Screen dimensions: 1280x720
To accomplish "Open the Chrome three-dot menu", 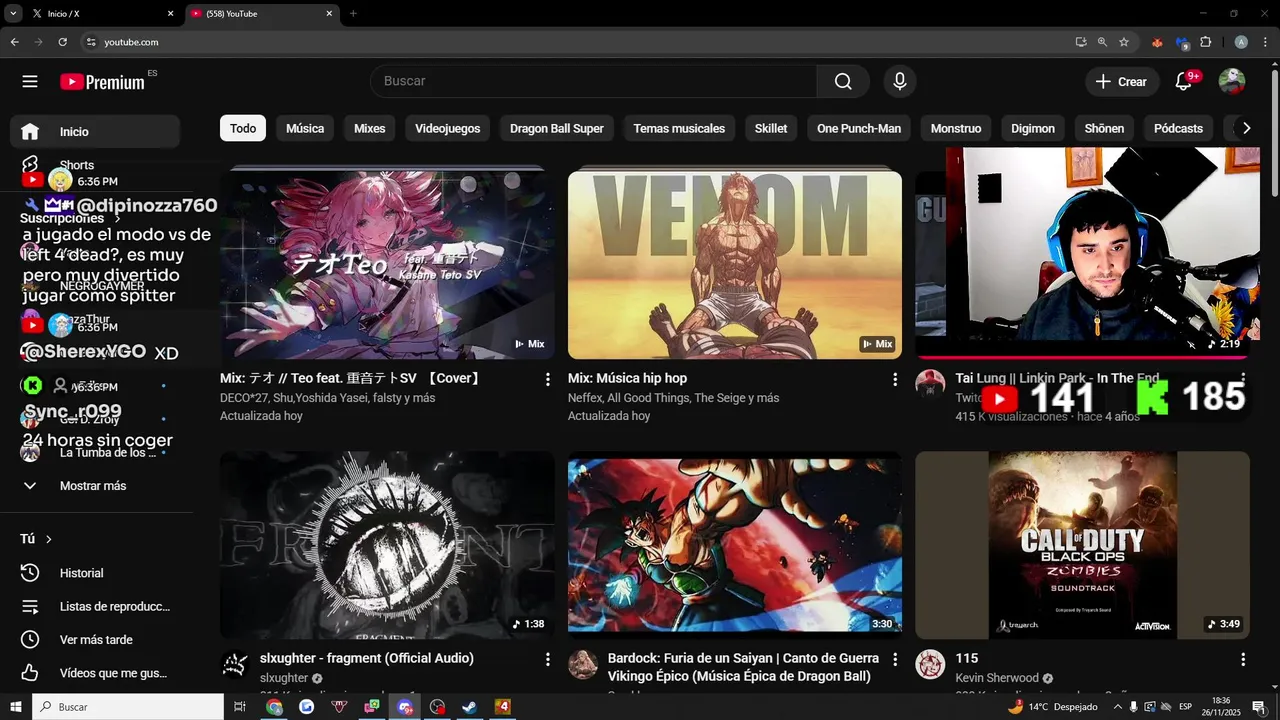I will [1265, 42].
